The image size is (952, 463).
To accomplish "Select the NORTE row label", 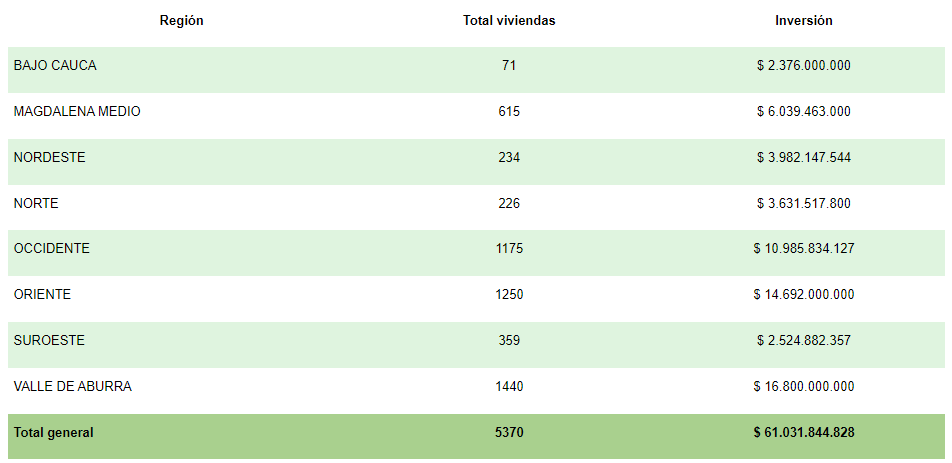I will coord(36,203).
